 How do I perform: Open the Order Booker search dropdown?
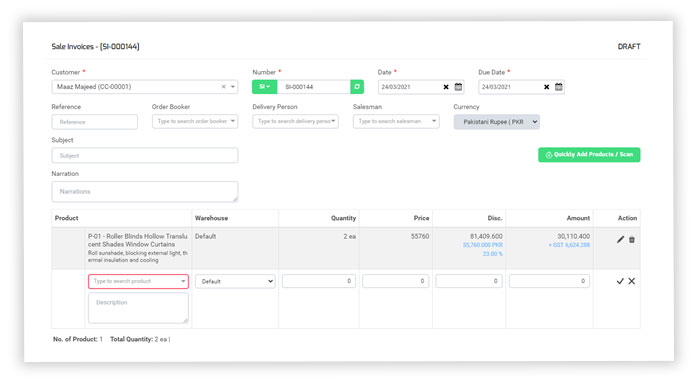pyautogui.click(x=195, y=121)
